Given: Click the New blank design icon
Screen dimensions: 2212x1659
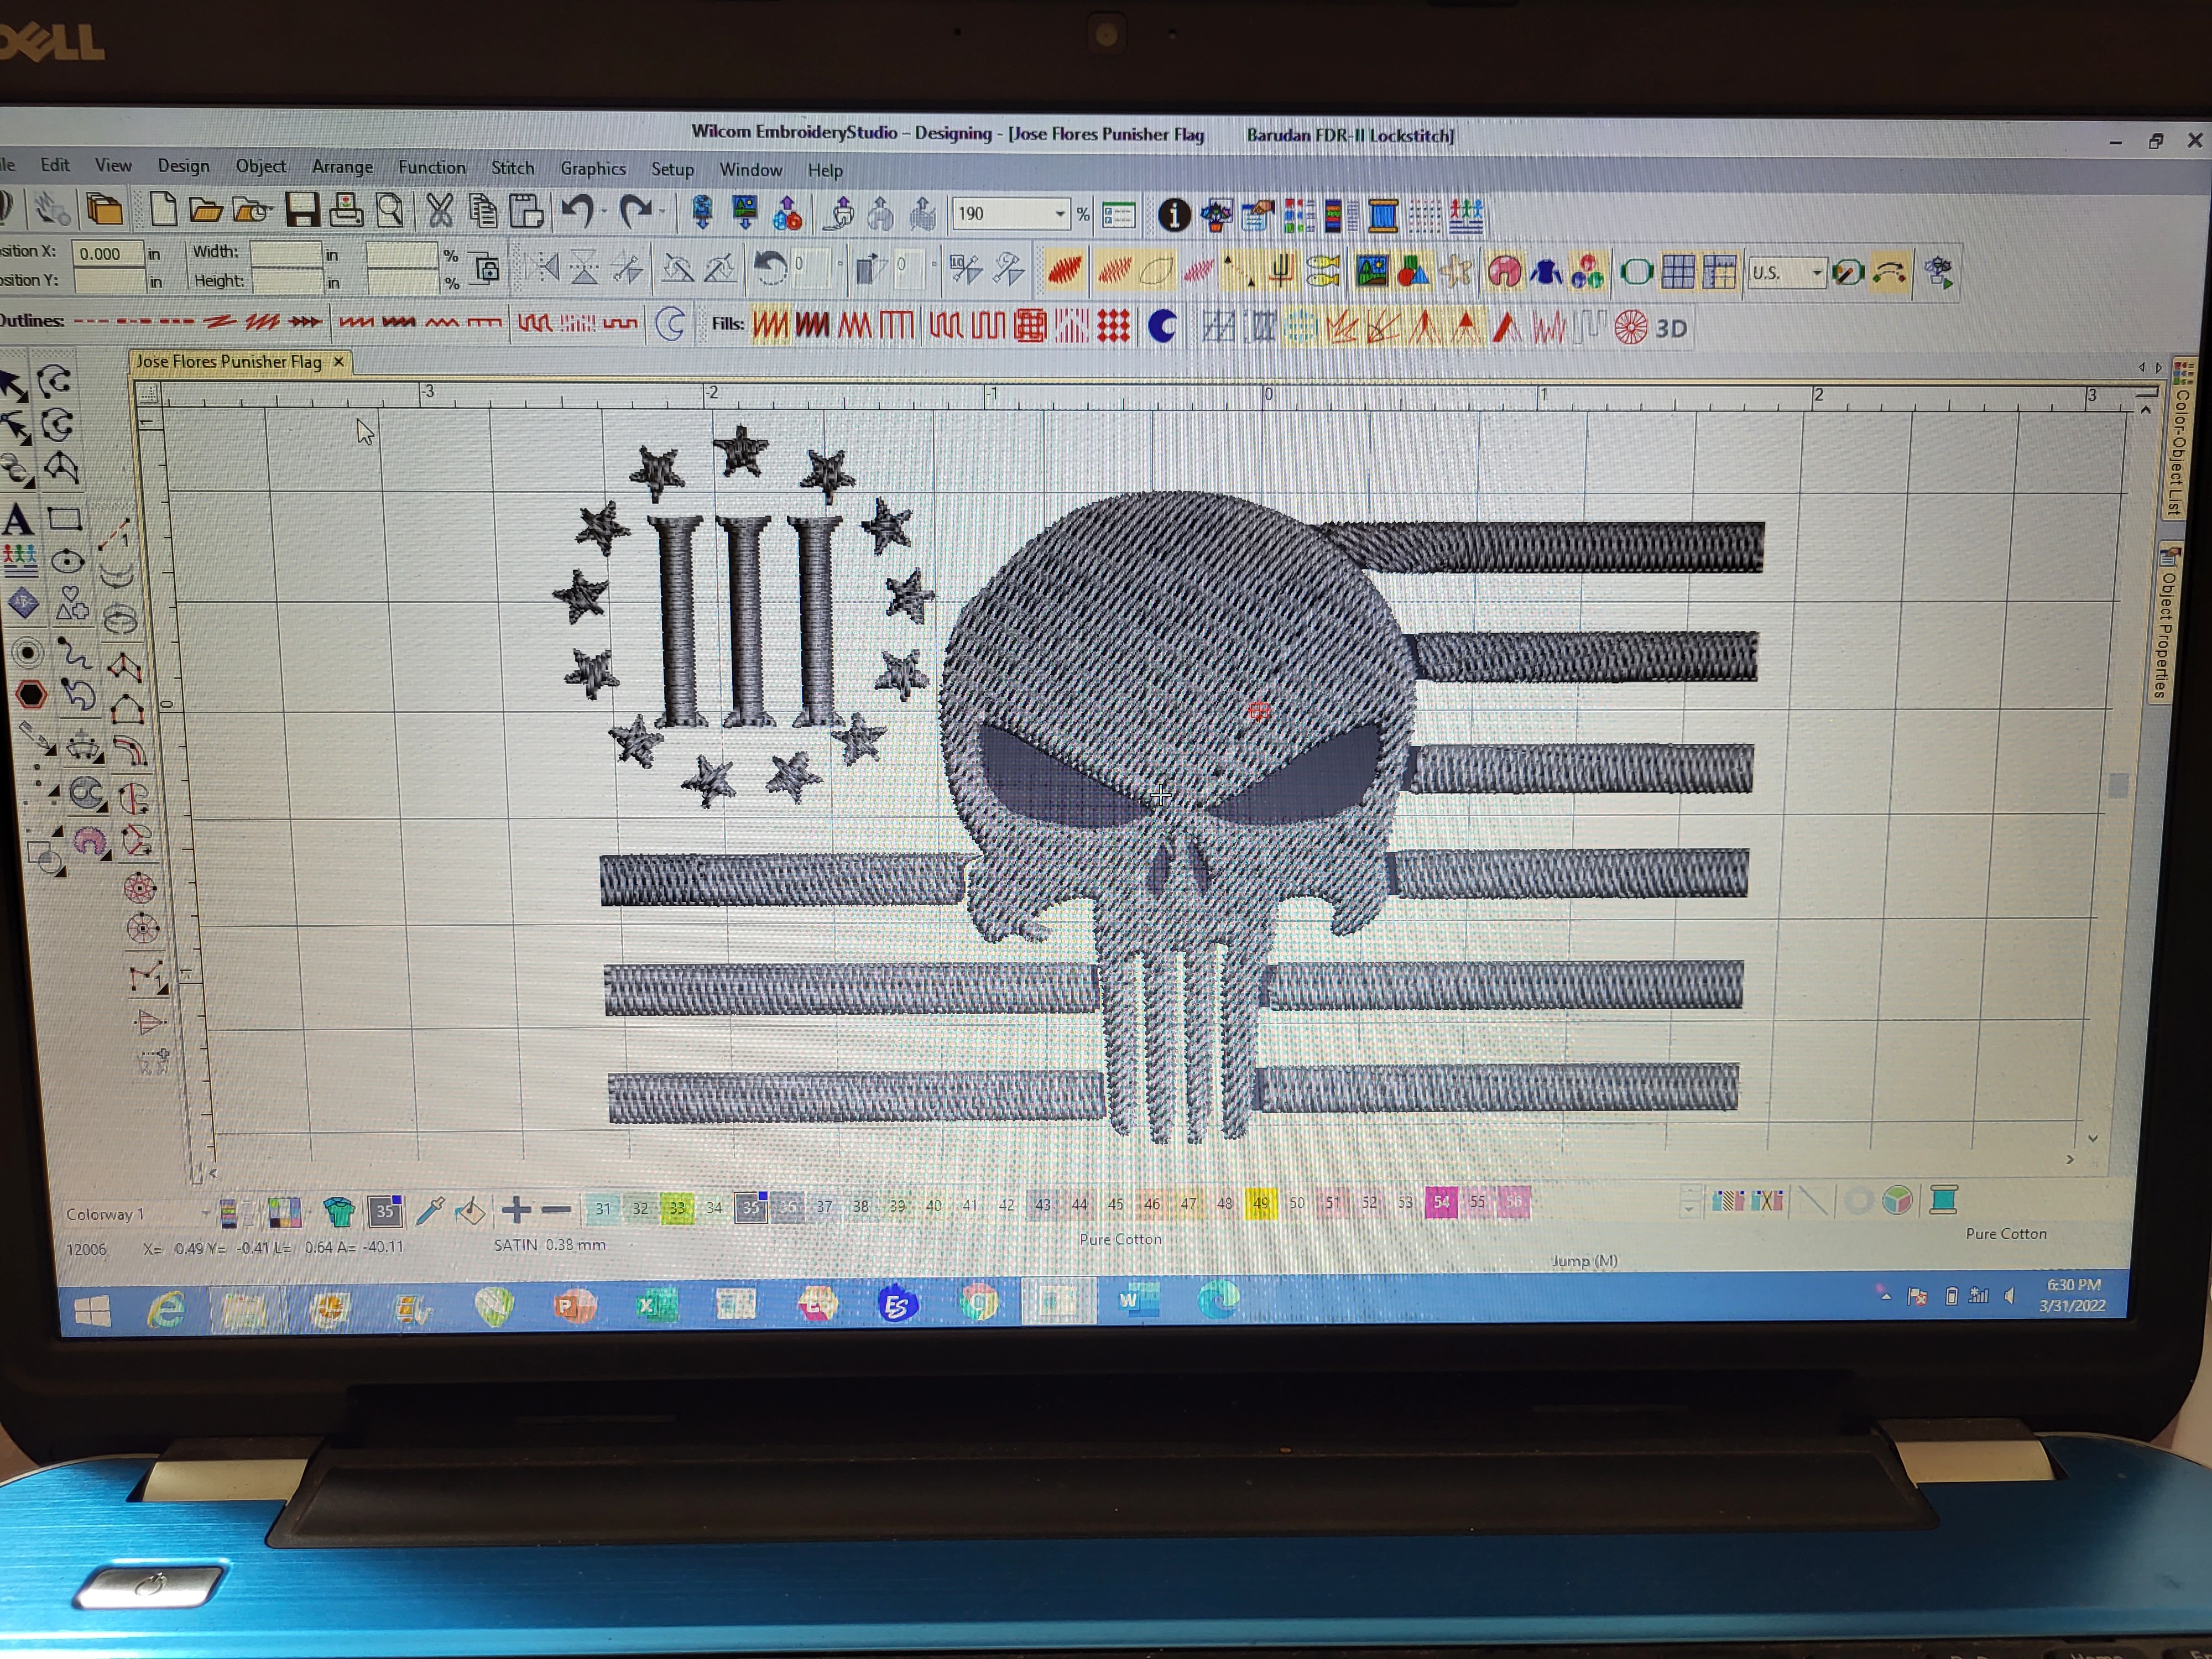Looking at the screenshot, I should pos(163,209).
